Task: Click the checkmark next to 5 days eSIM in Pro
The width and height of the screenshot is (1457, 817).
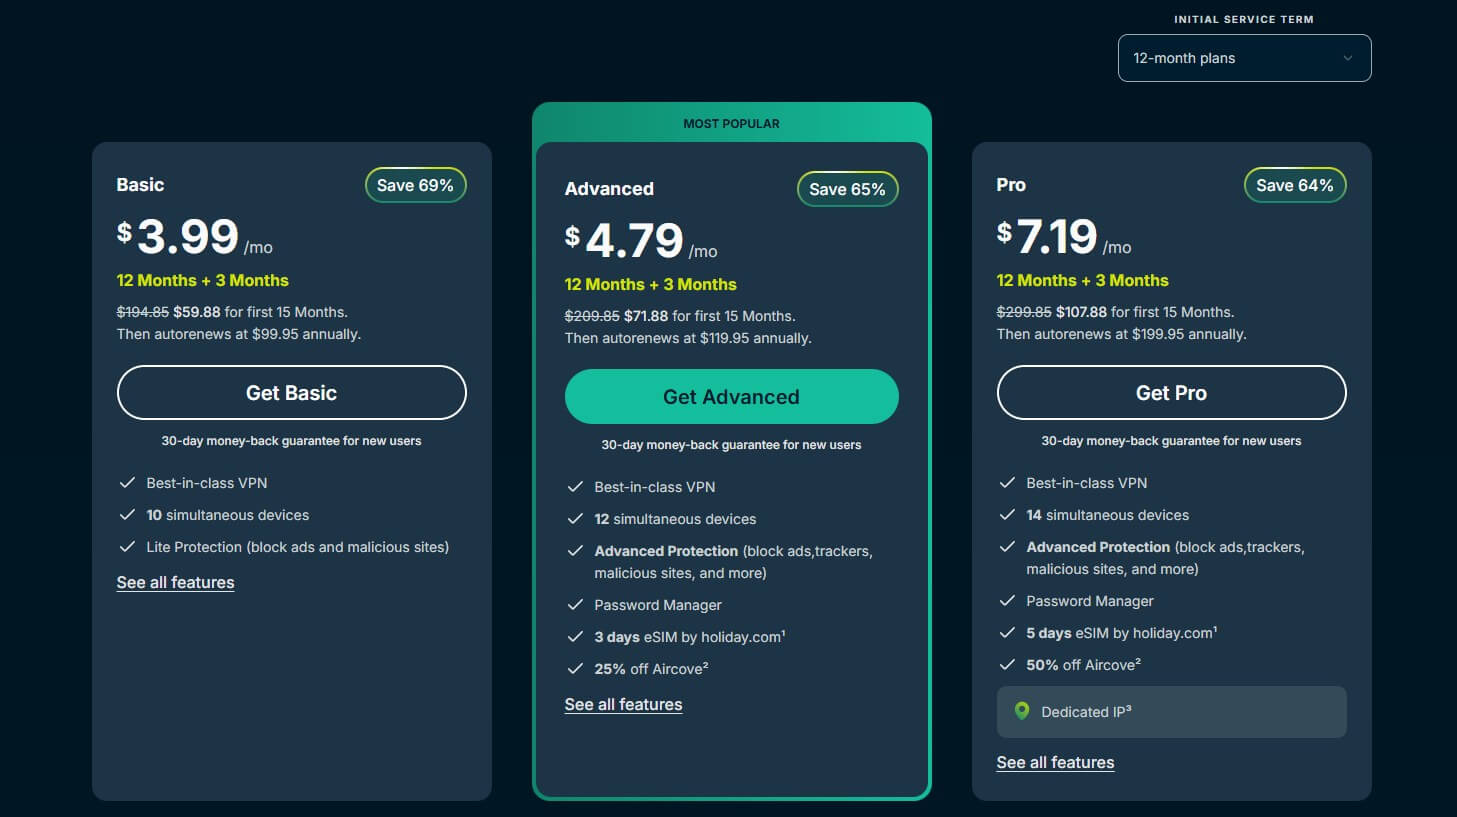Action: click(1006, 632)
